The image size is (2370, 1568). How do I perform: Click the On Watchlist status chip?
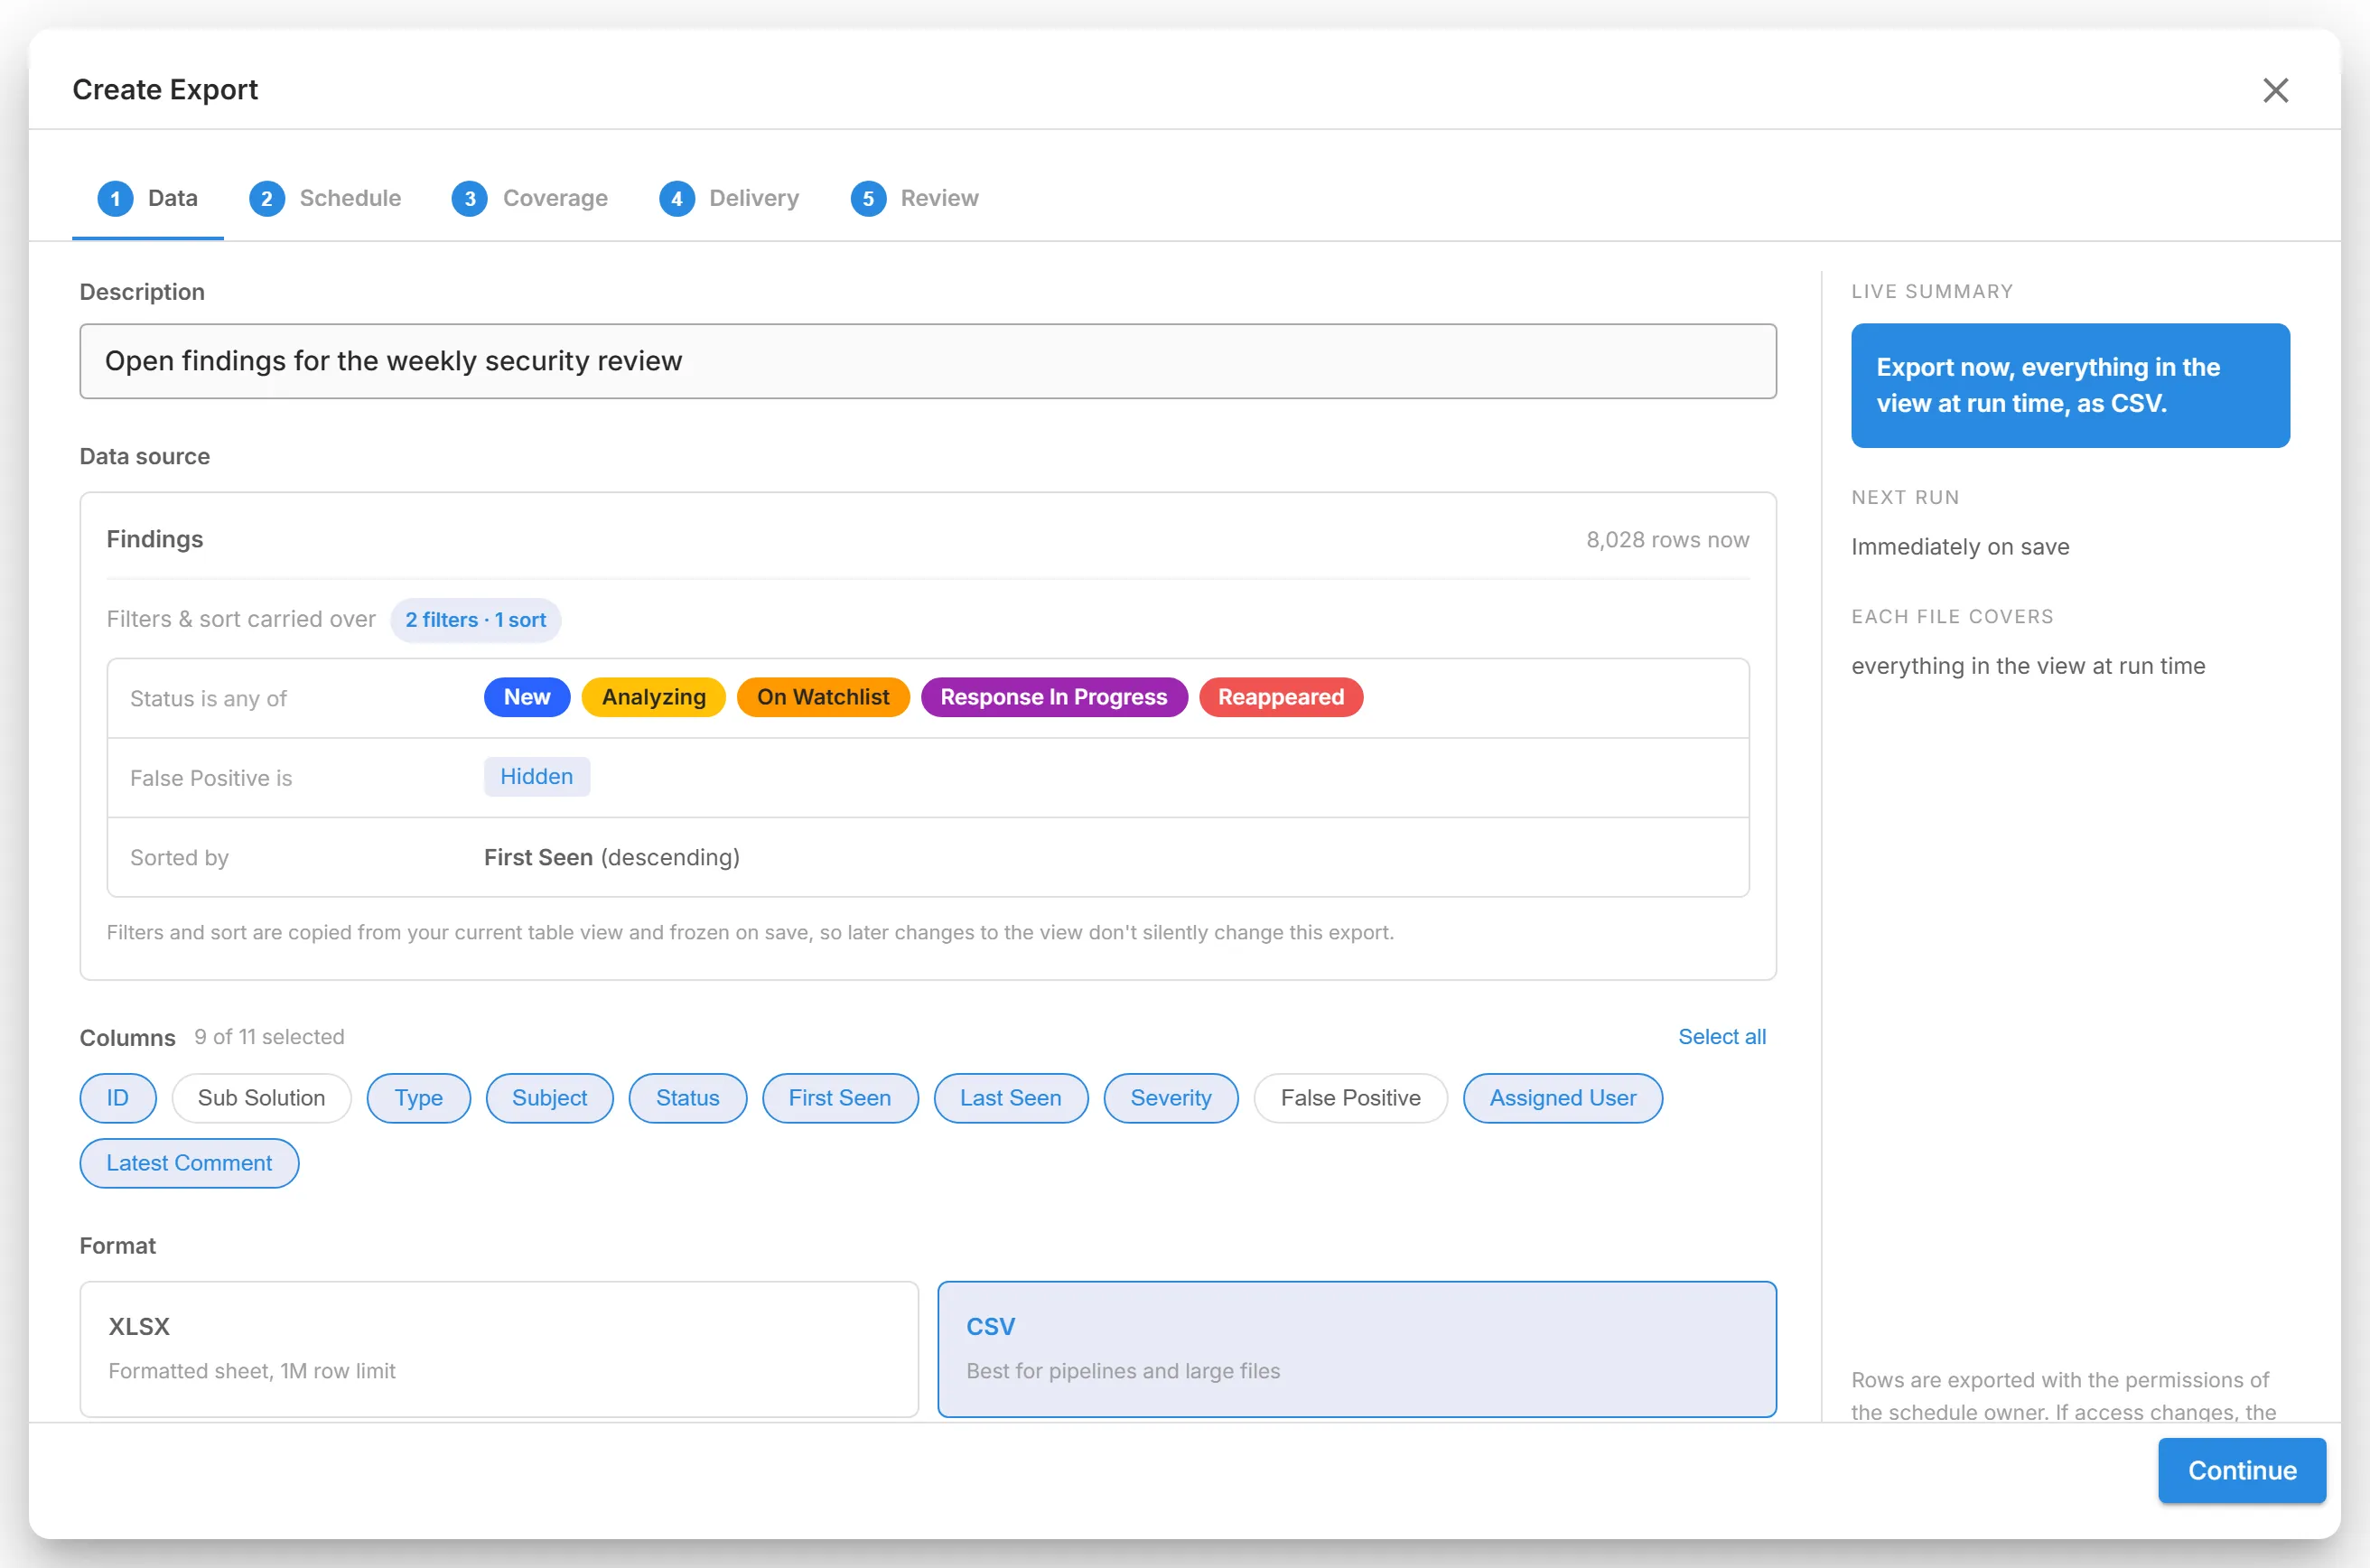coord(823,697)
